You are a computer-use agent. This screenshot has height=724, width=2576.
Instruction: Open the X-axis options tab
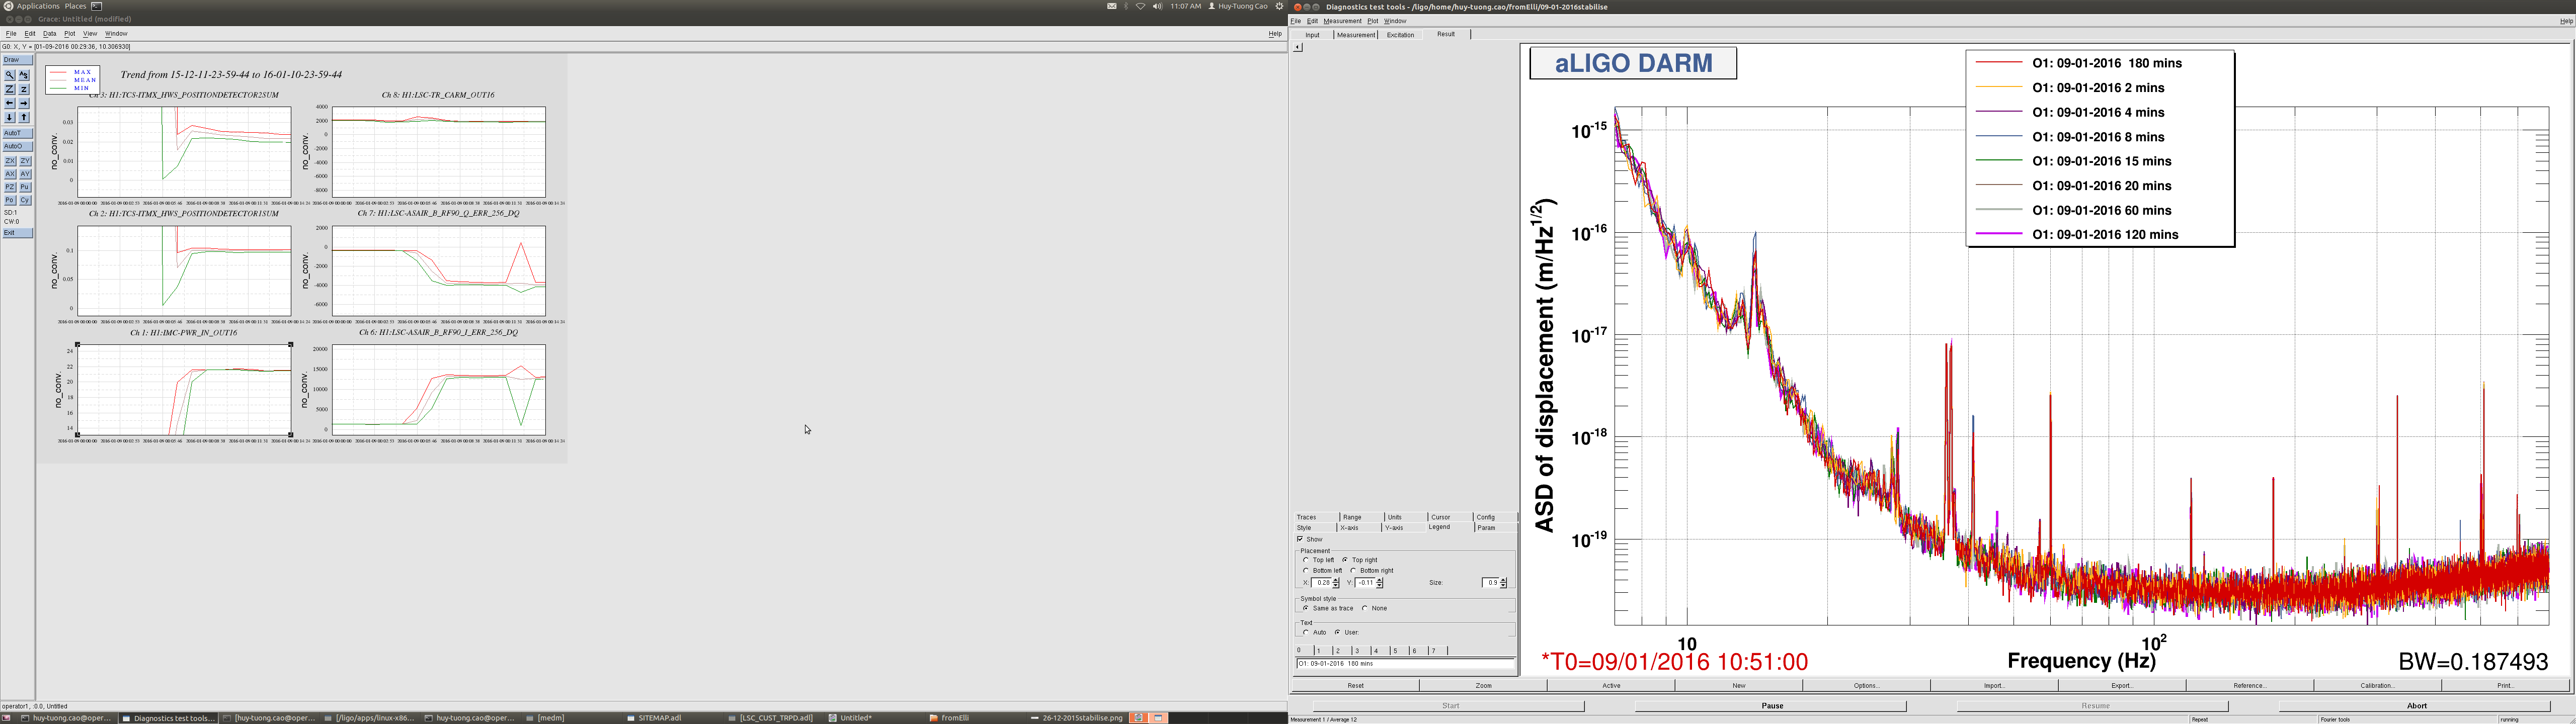coord(1359,528)
